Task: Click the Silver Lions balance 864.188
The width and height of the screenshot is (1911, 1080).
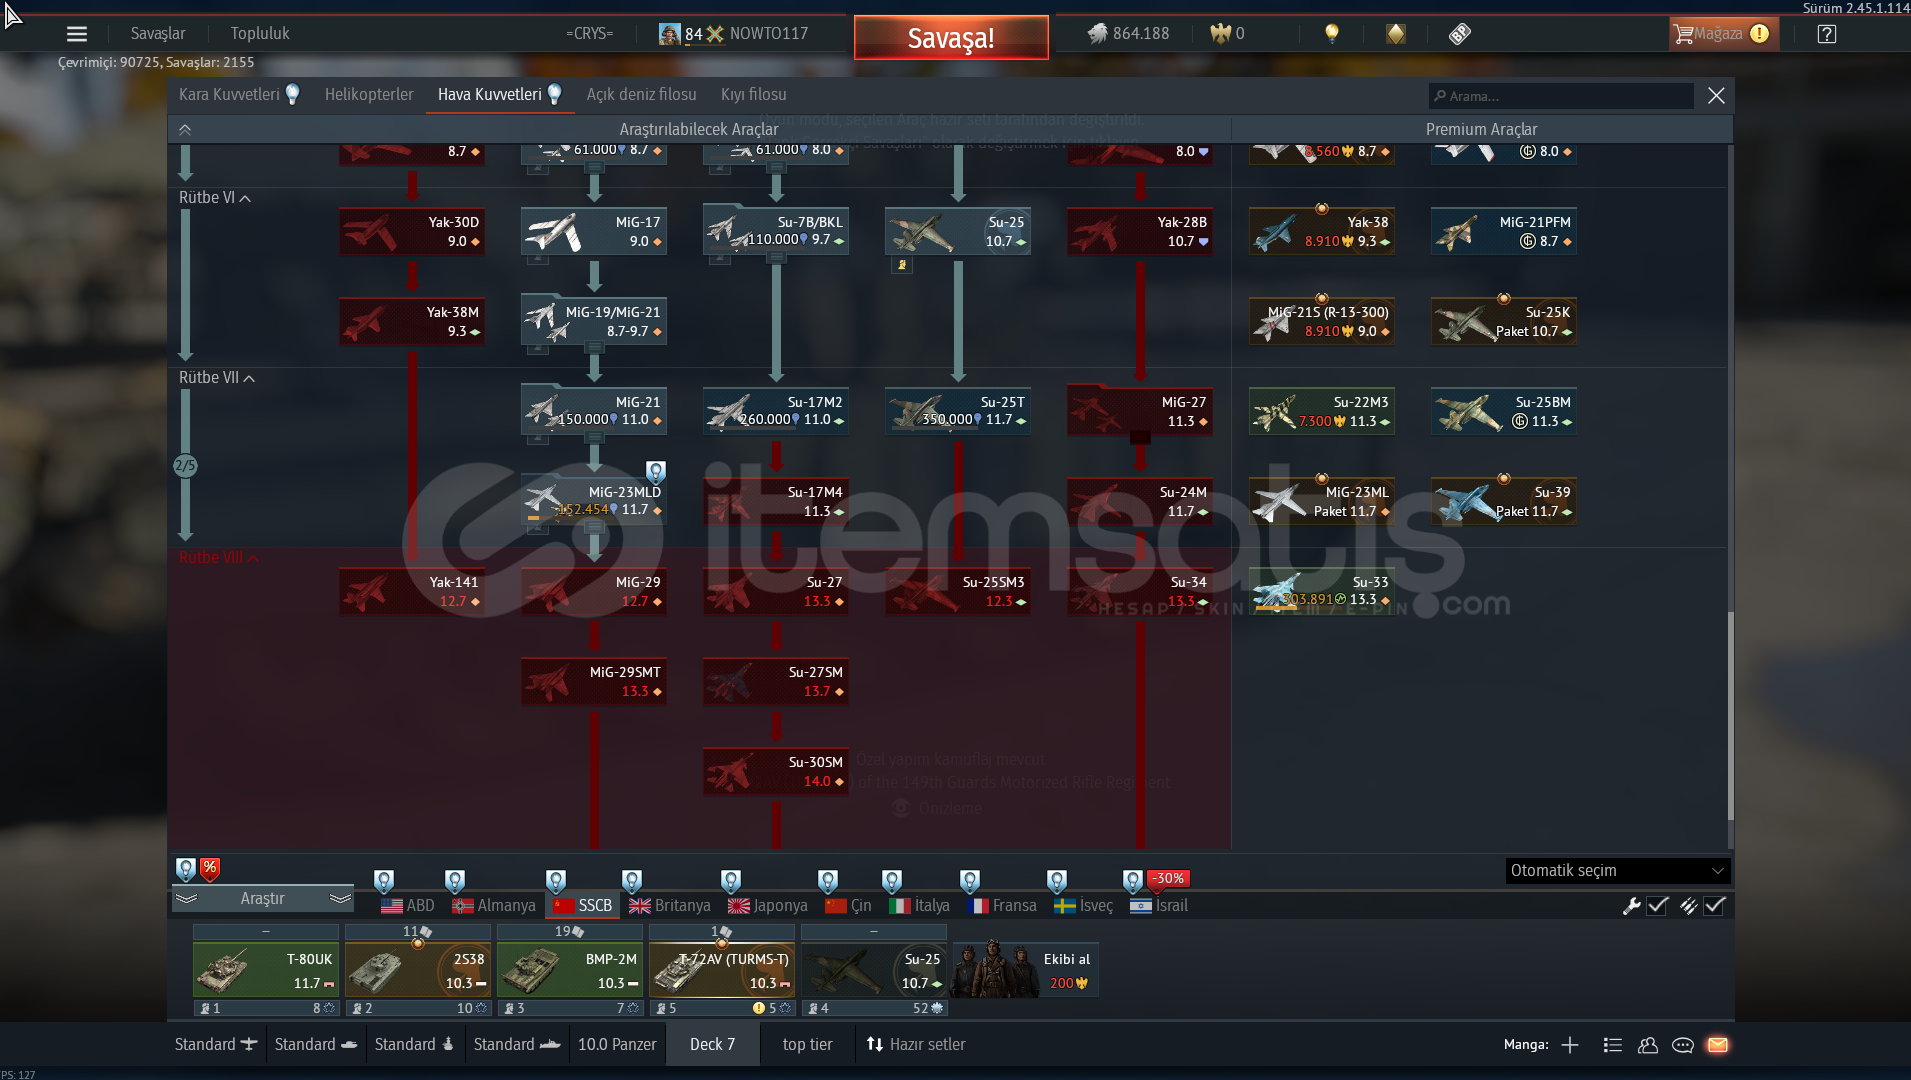Action: coord(1129,34)
